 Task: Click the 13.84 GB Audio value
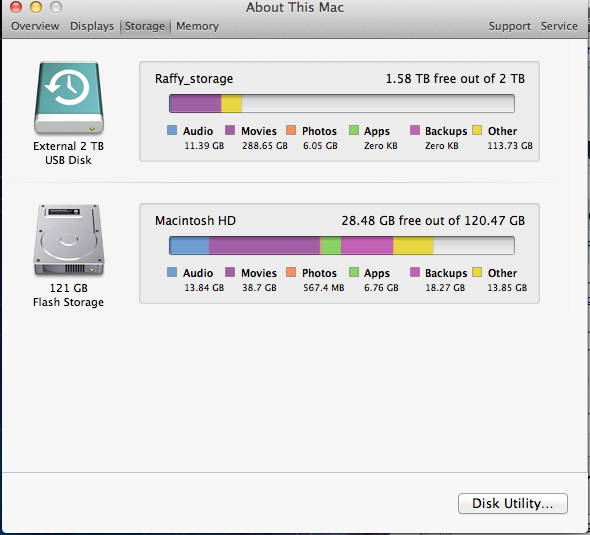click(204, 288)
